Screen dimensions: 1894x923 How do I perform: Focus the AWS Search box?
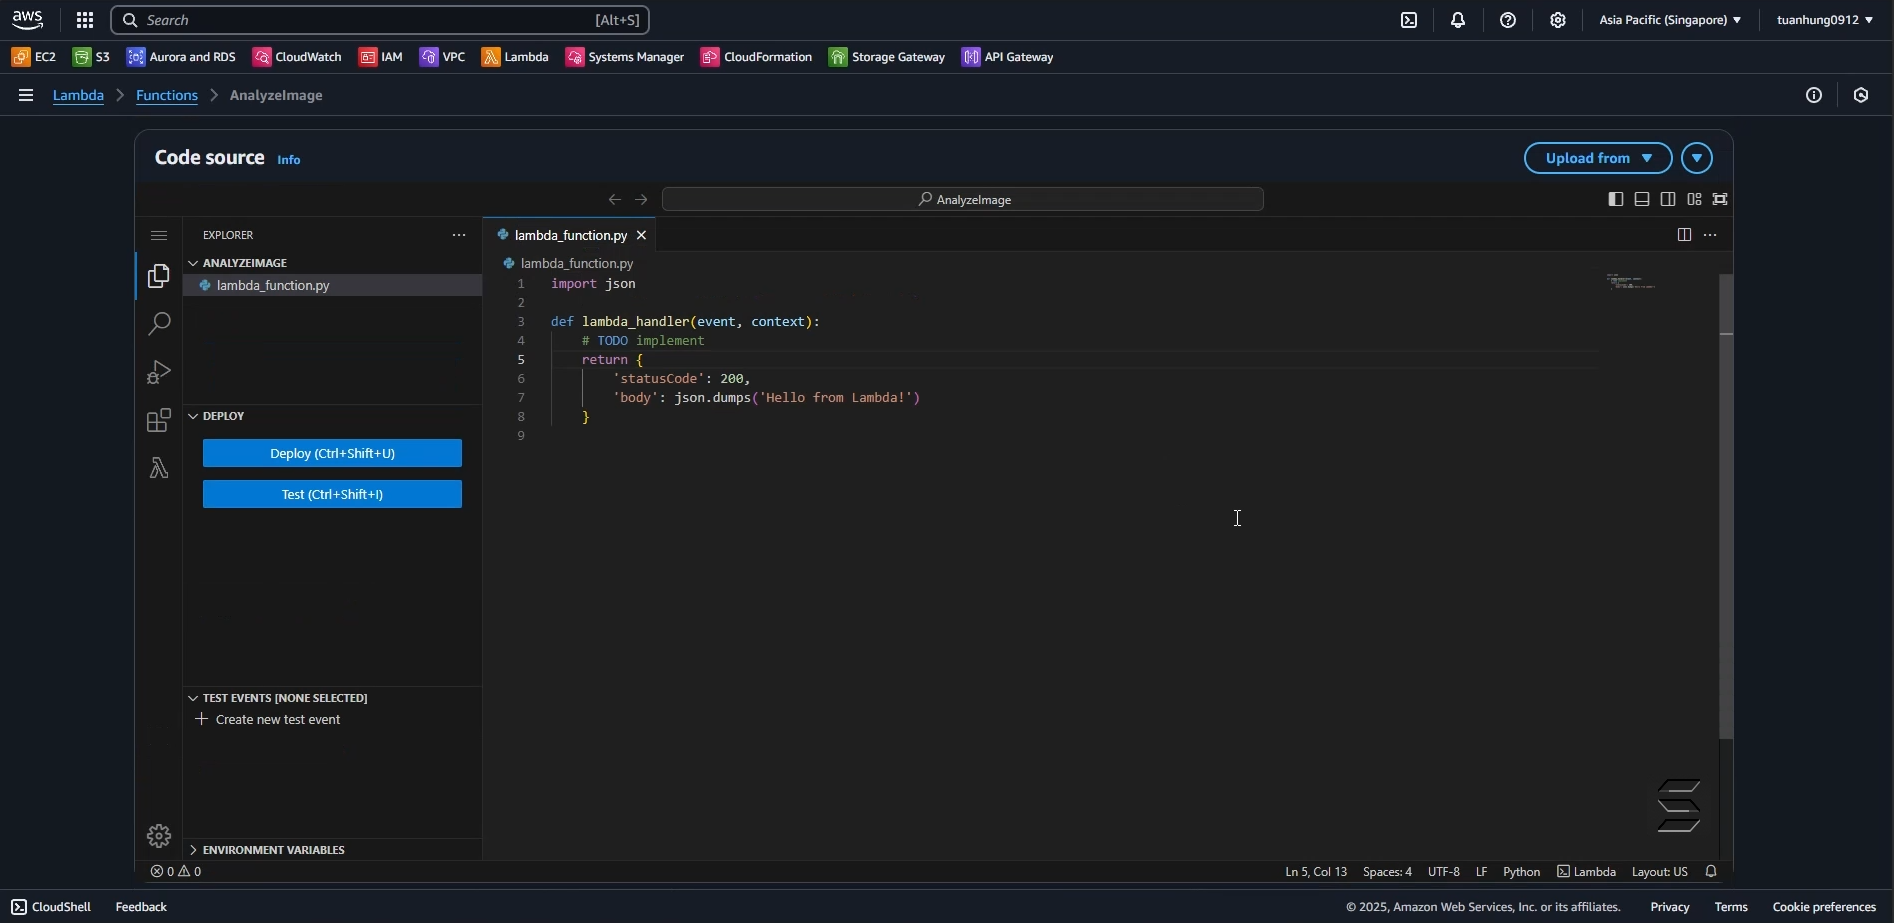coord(380,20)
